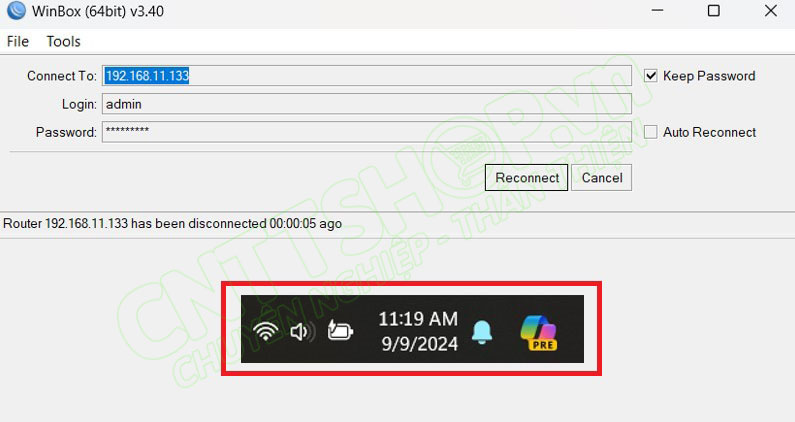Focus the Login field containing admin
Screen dimensions: 795x422
(366, 104)
